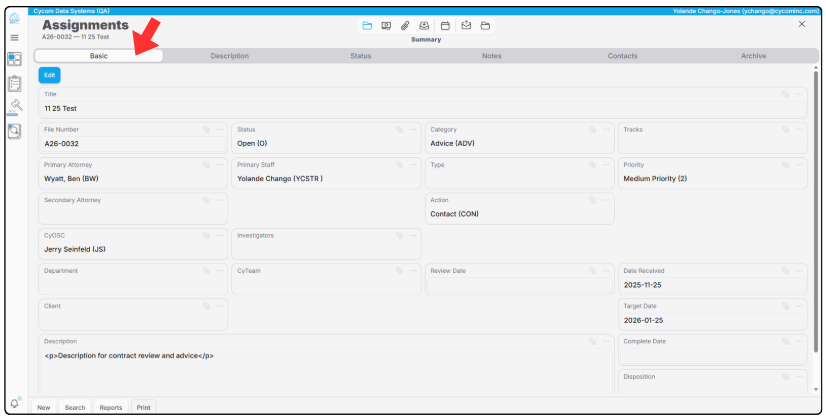Open the paperclip attachments icon
The height and width of the screenshot is (418, 826).
405,26
